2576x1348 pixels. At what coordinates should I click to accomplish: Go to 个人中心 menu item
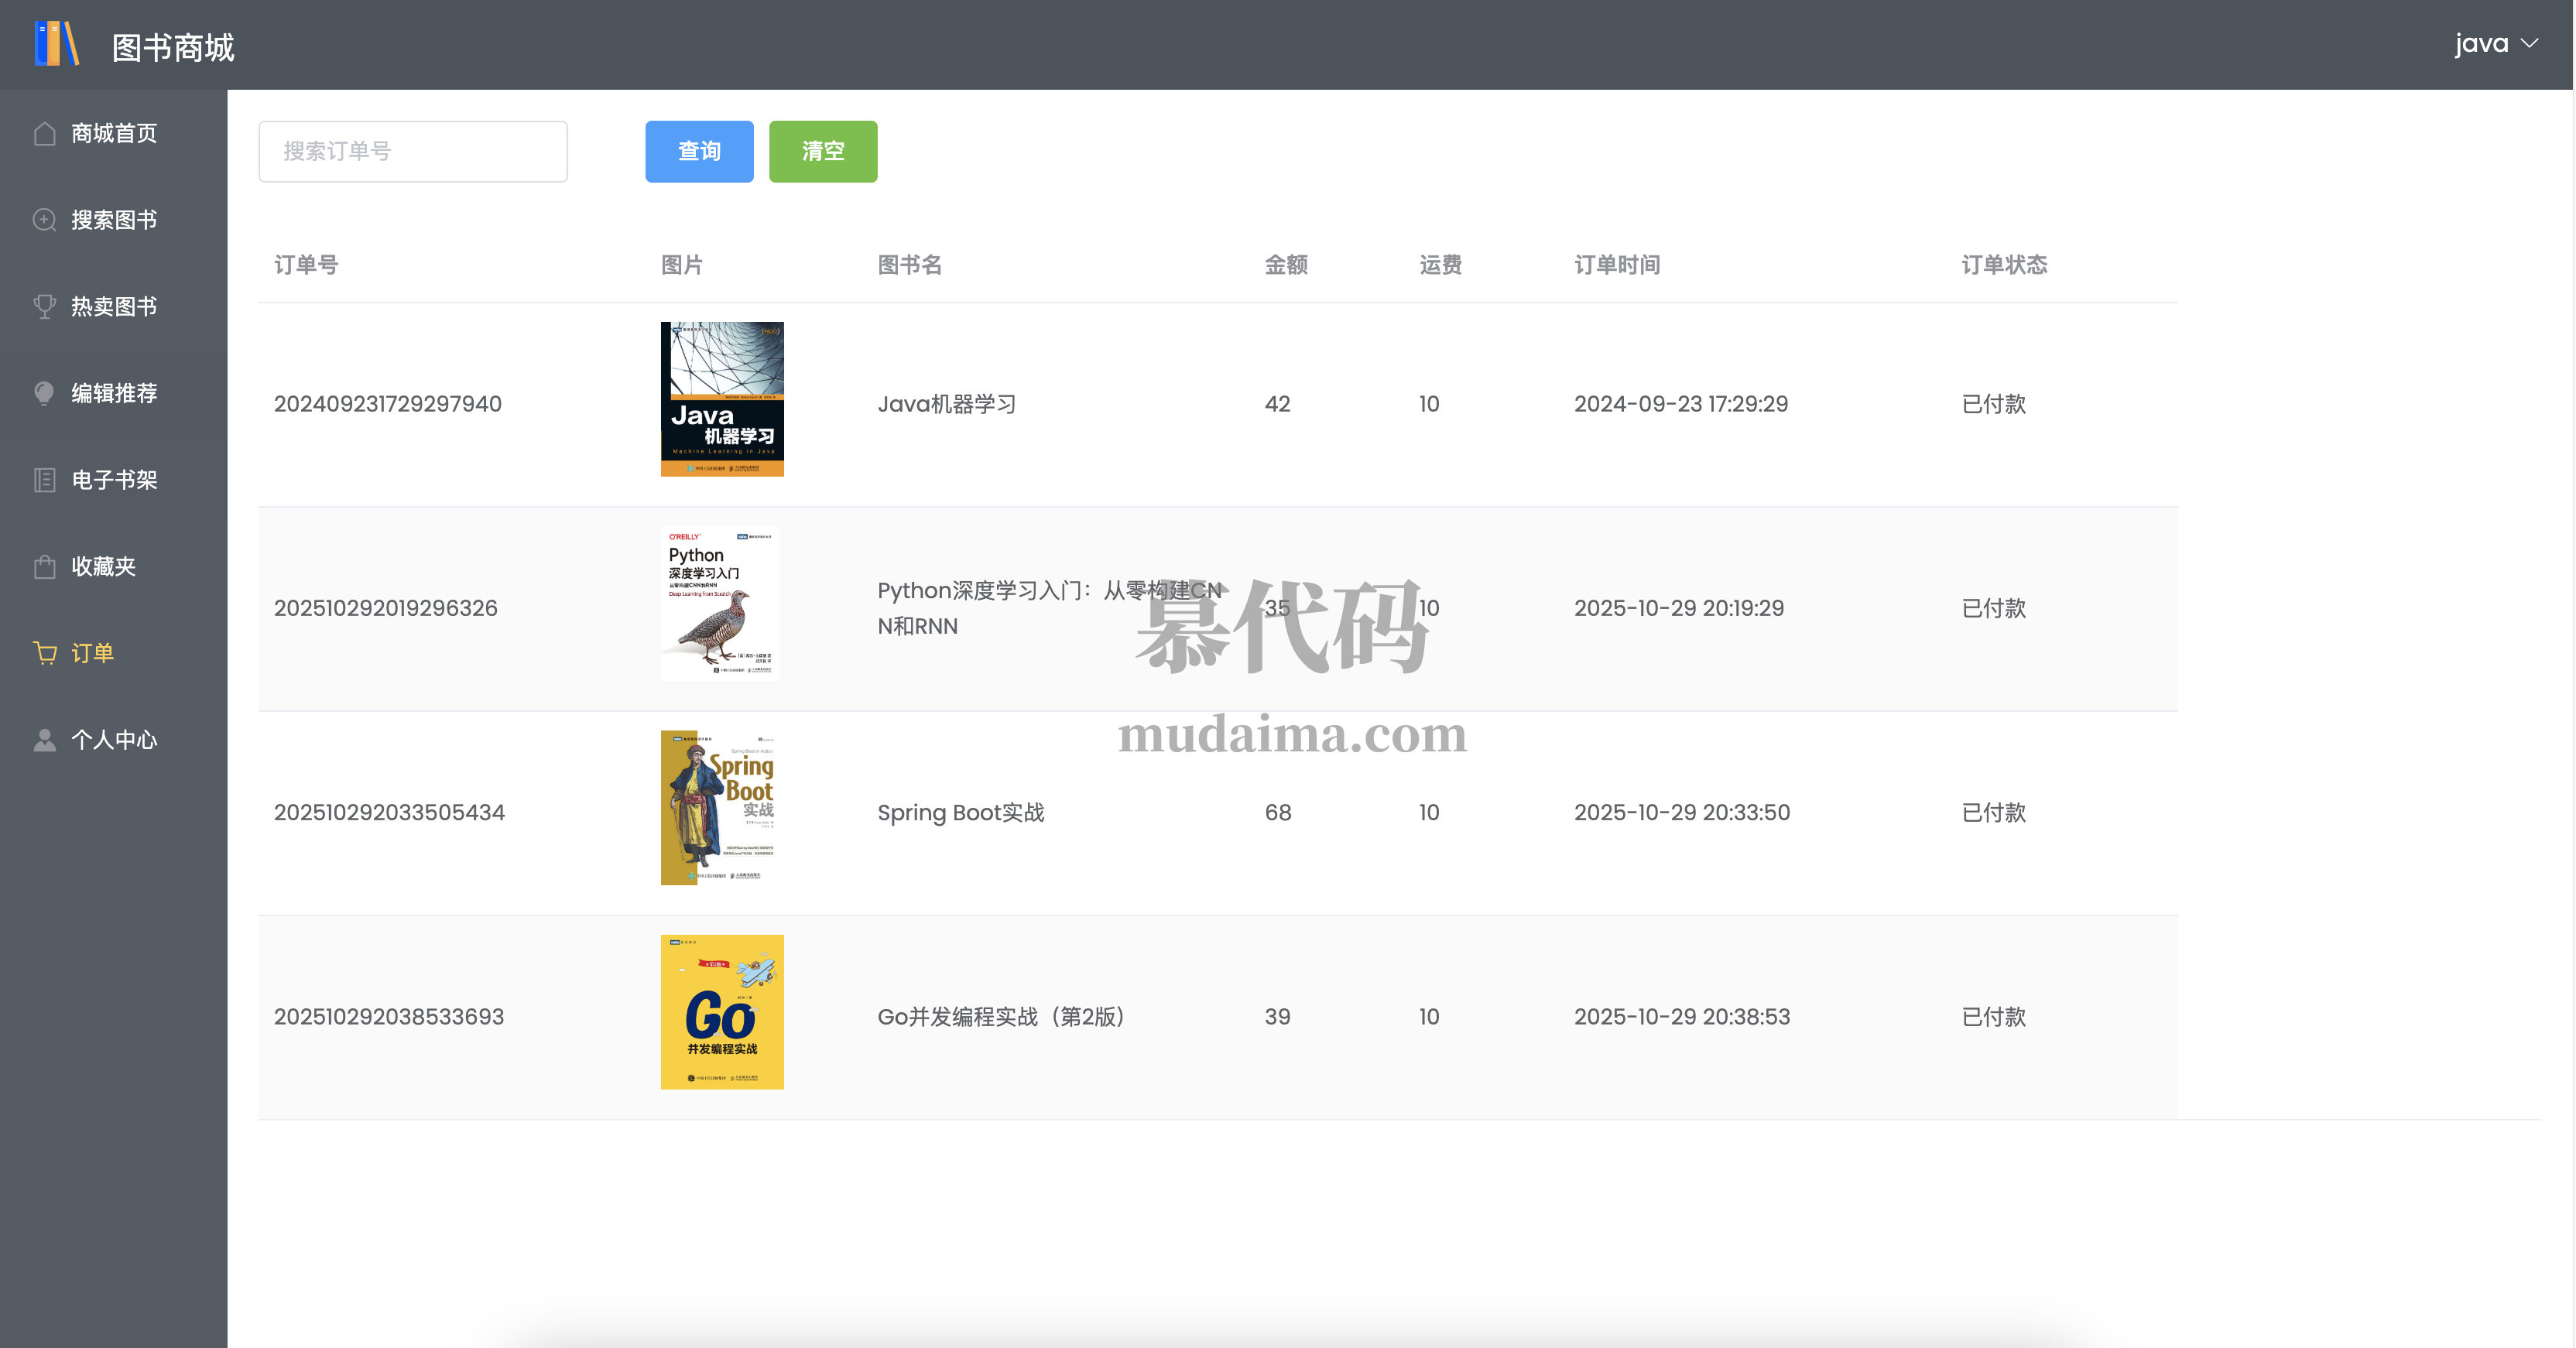114,740
